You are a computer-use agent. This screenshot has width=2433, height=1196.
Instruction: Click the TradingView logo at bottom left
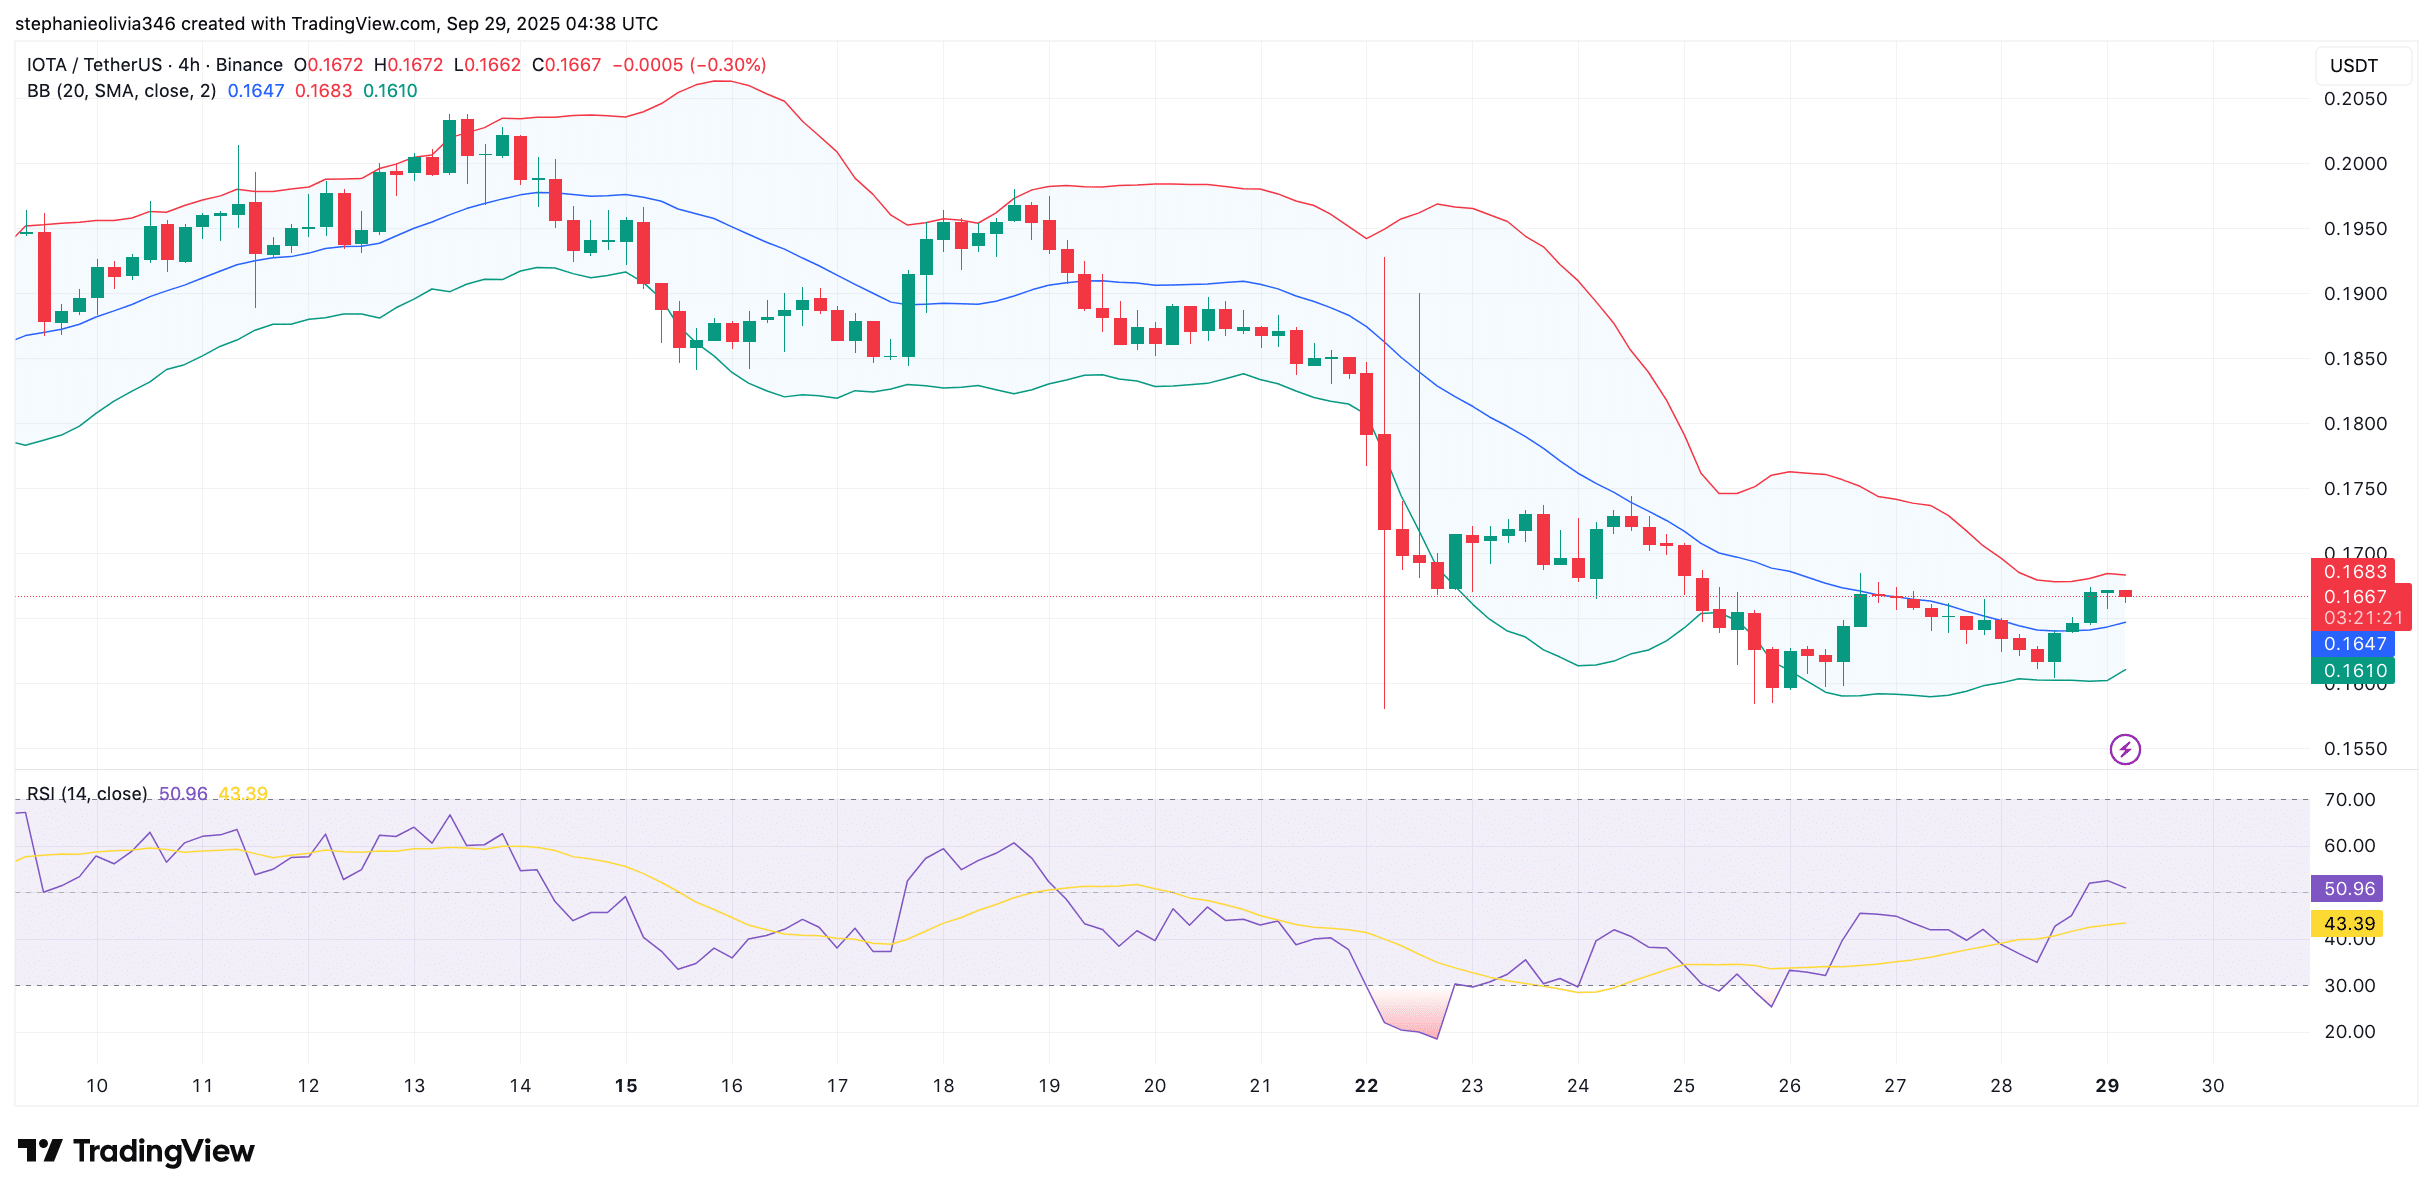[x=137, y=1151]
